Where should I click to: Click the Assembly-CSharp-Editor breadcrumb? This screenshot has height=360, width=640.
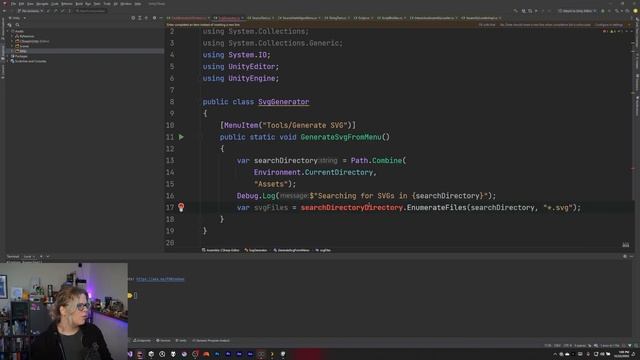coord(221,250)
